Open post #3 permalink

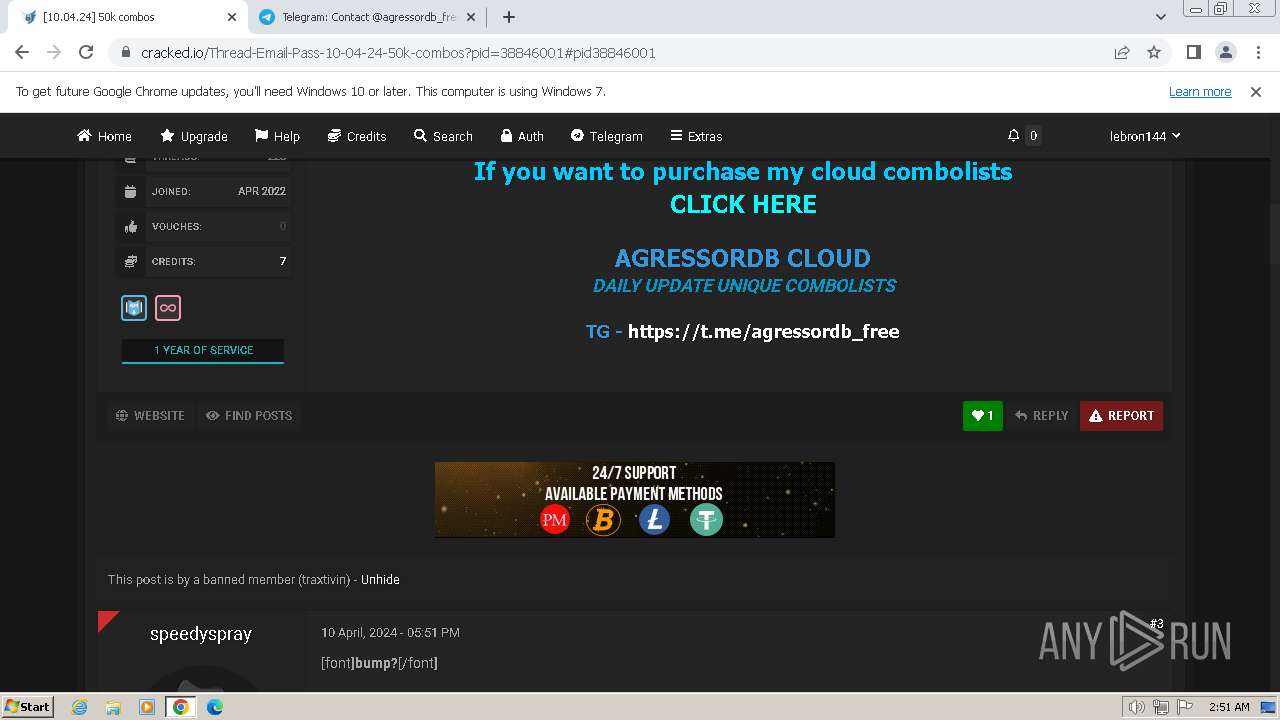click(1156, 624)
